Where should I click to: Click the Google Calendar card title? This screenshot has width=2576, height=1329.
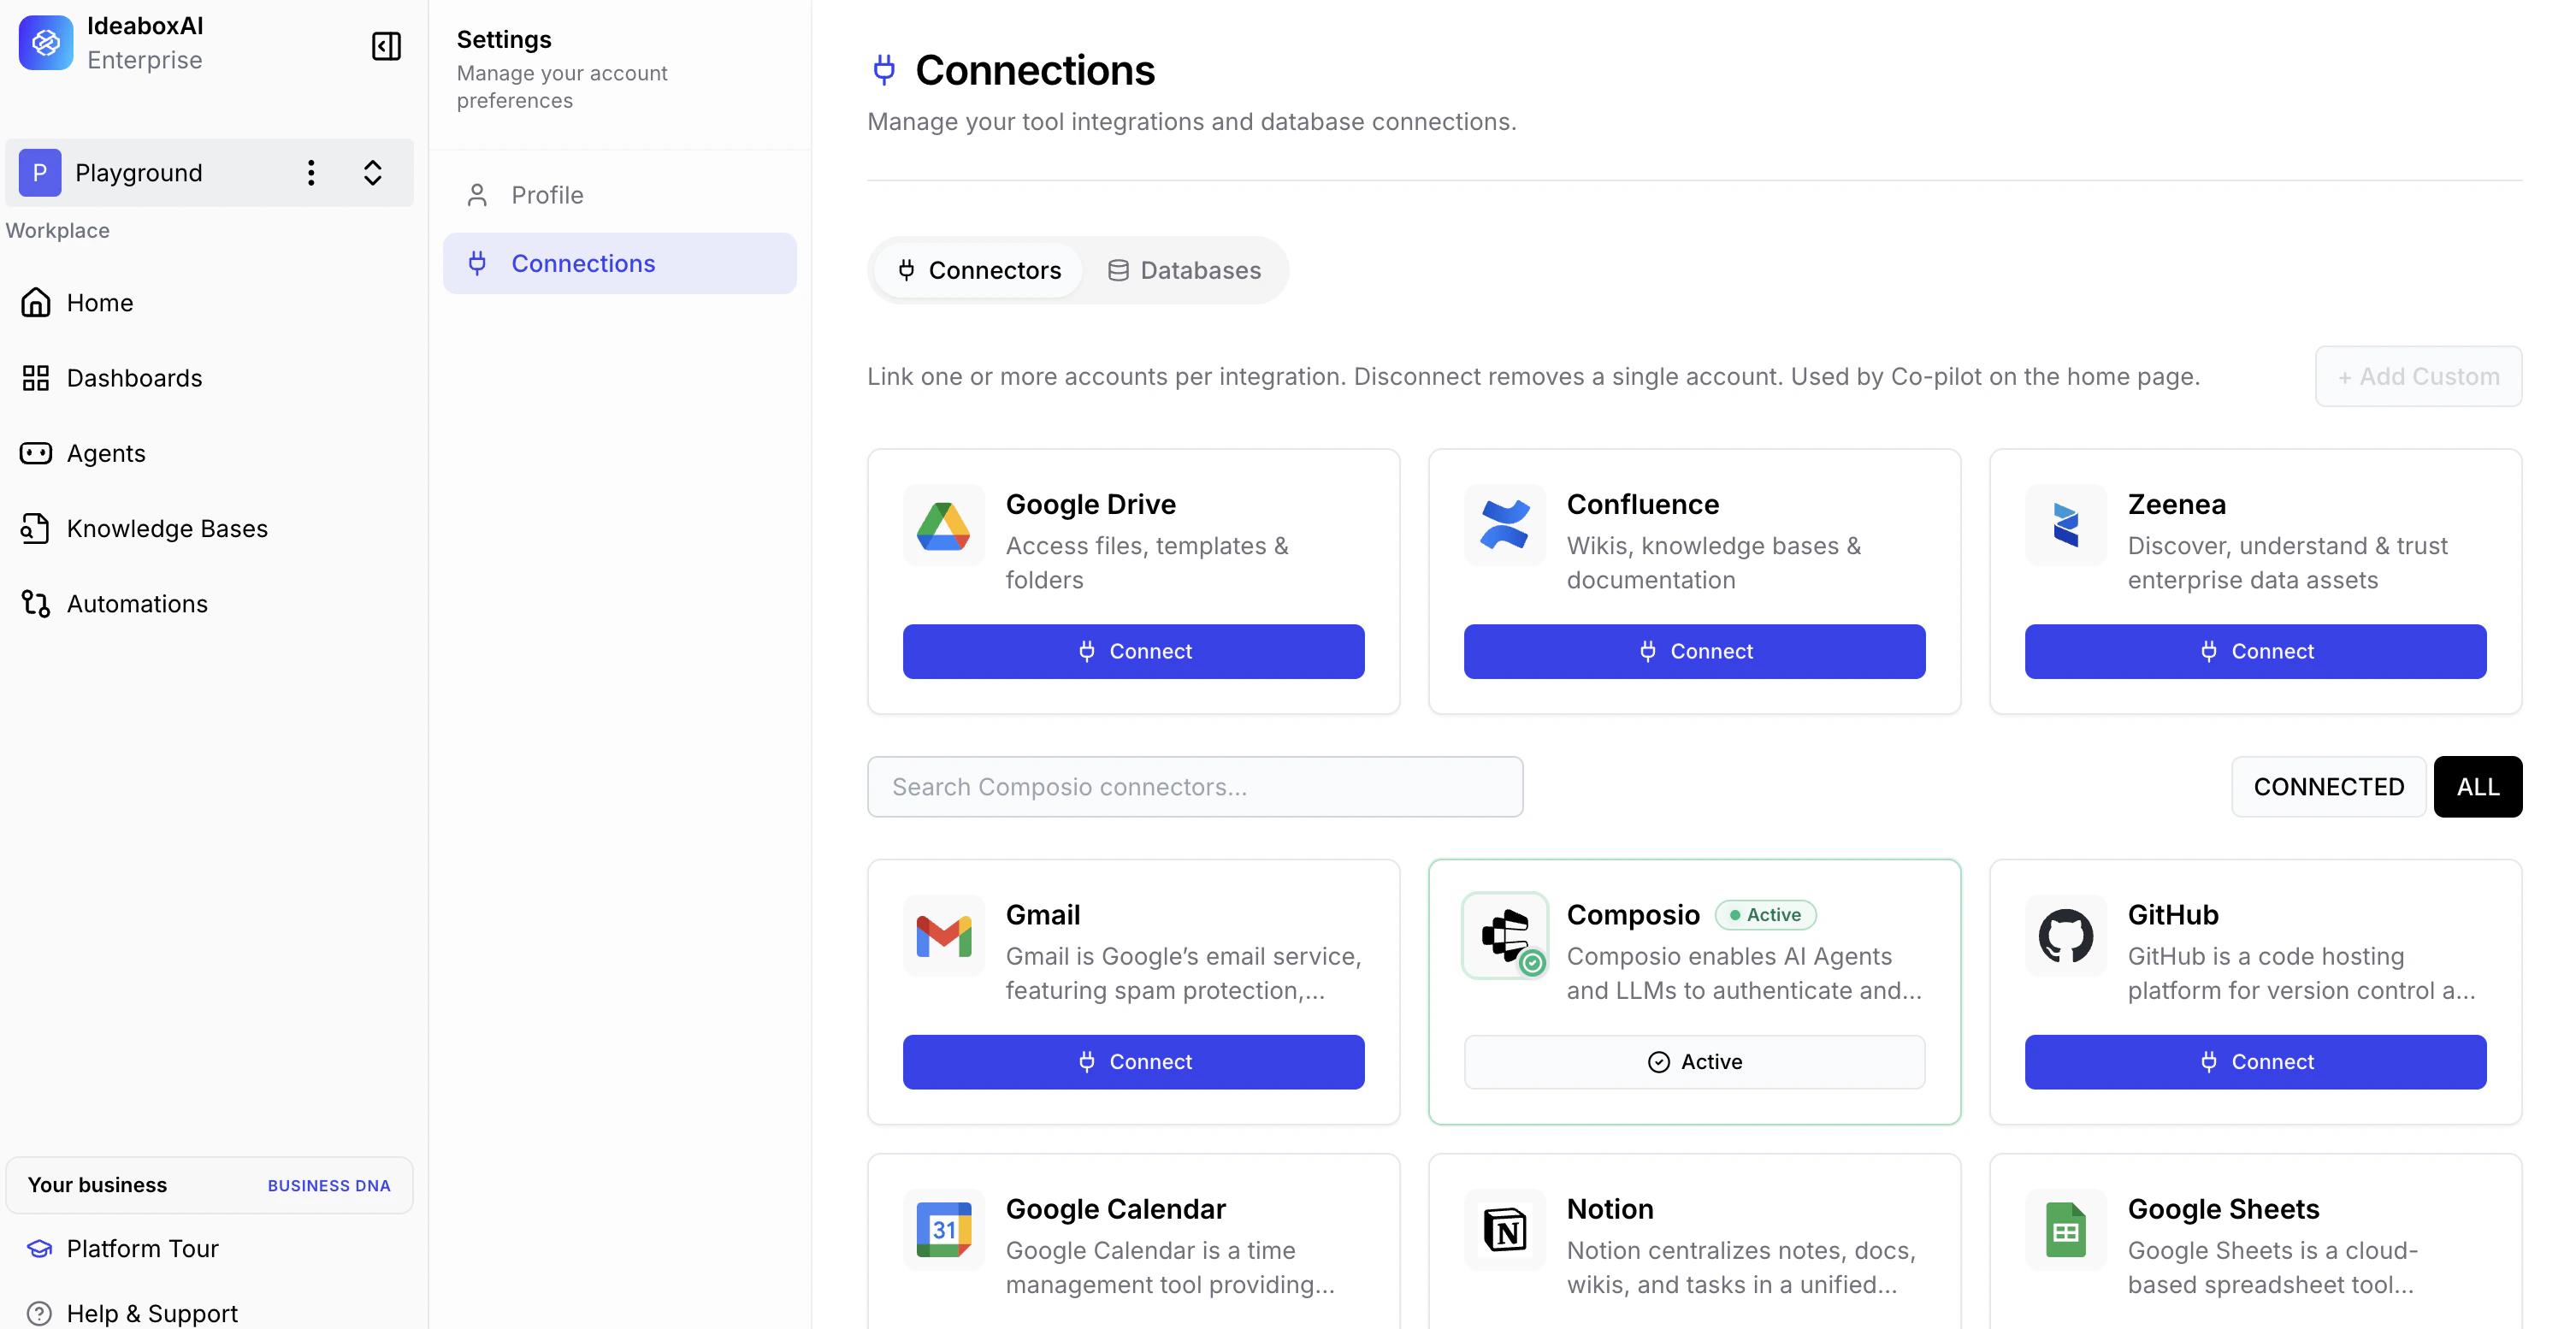click(x=1115, y=1209)
